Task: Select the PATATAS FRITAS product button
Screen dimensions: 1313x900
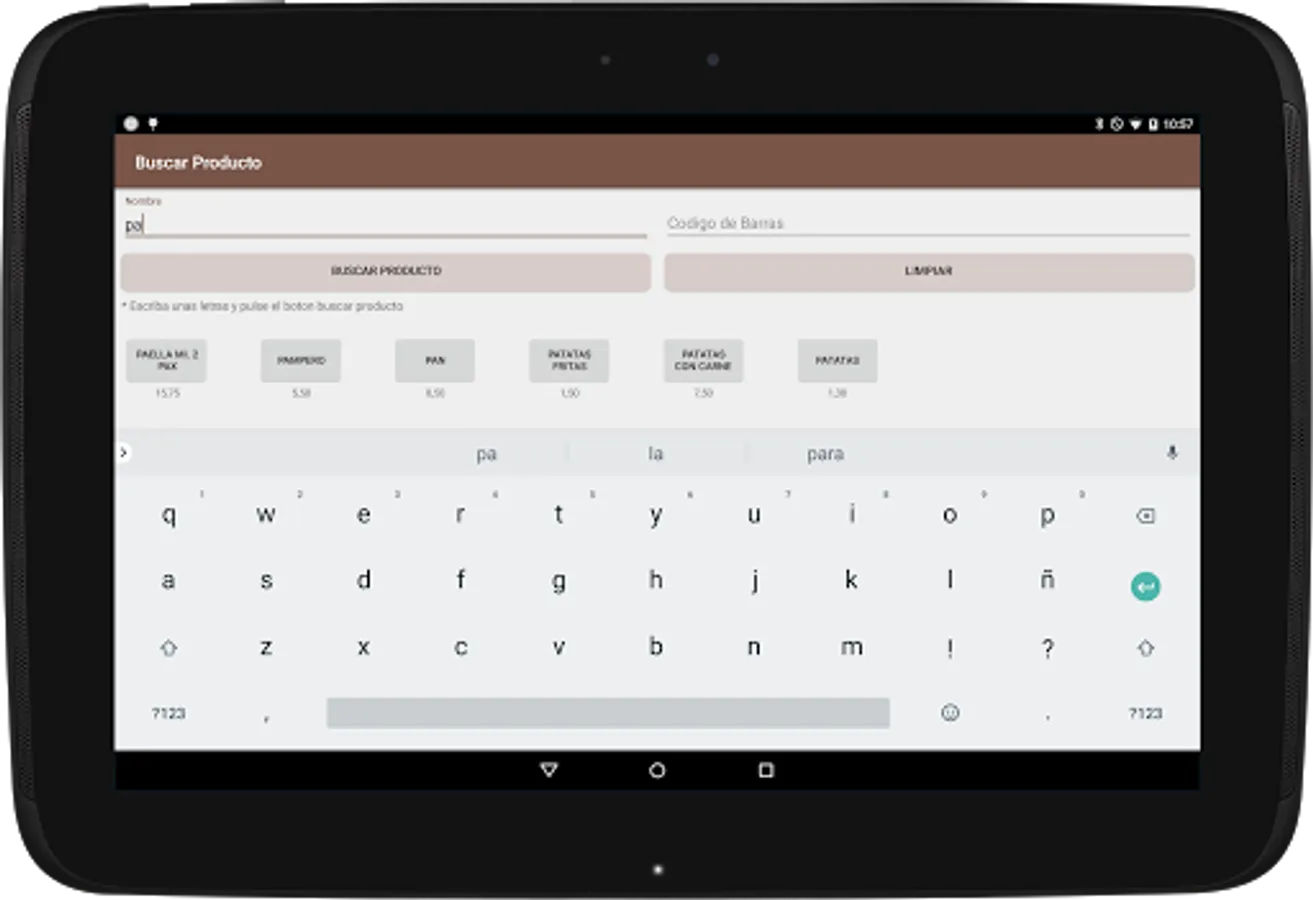Action: [x=569, y=360]
